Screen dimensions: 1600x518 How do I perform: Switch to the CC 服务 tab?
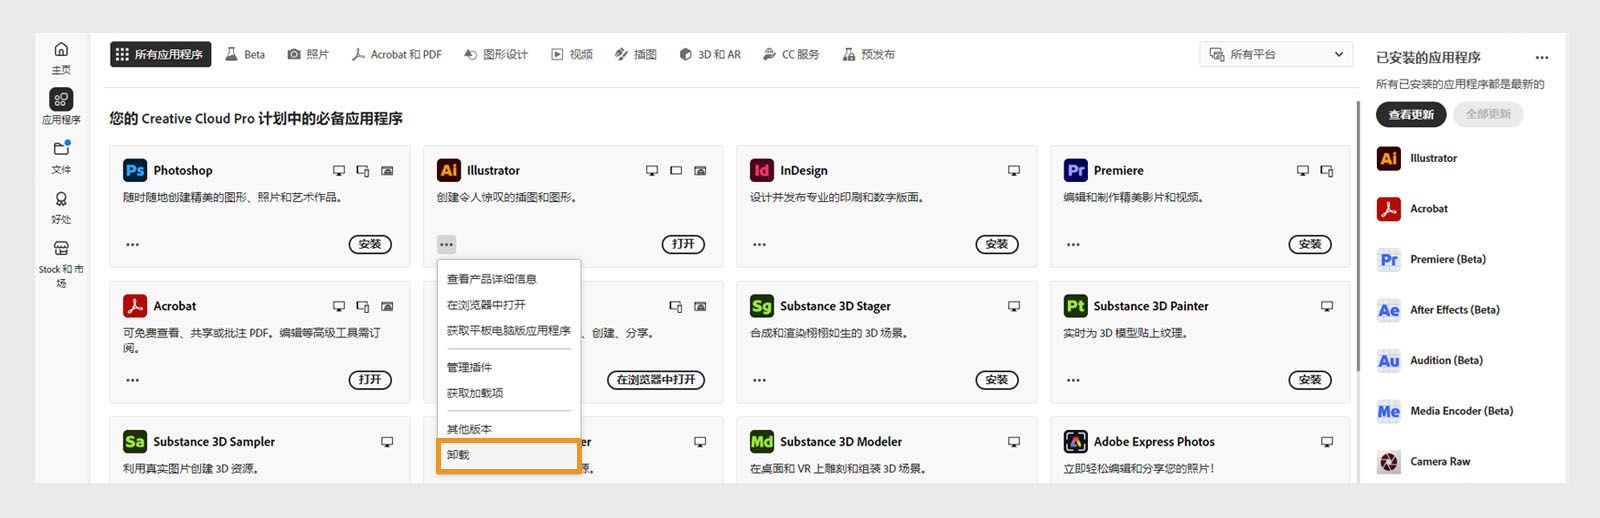[x=791, y=54]
